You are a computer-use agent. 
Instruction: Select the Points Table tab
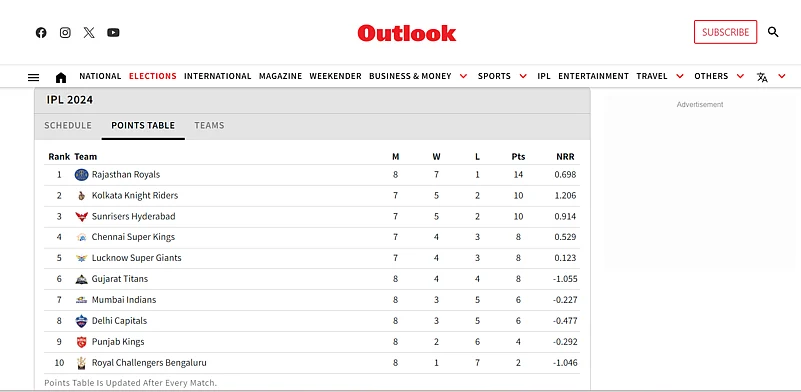(x=143, y=125)
